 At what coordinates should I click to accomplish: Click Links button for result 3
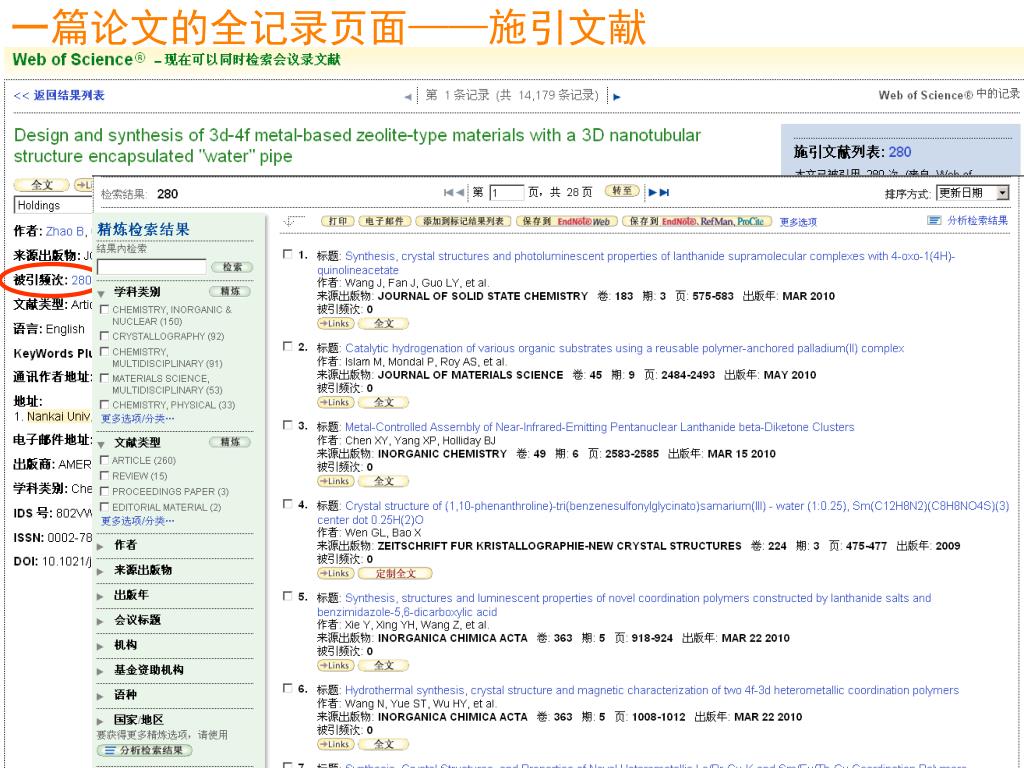[x=335, y=481]
